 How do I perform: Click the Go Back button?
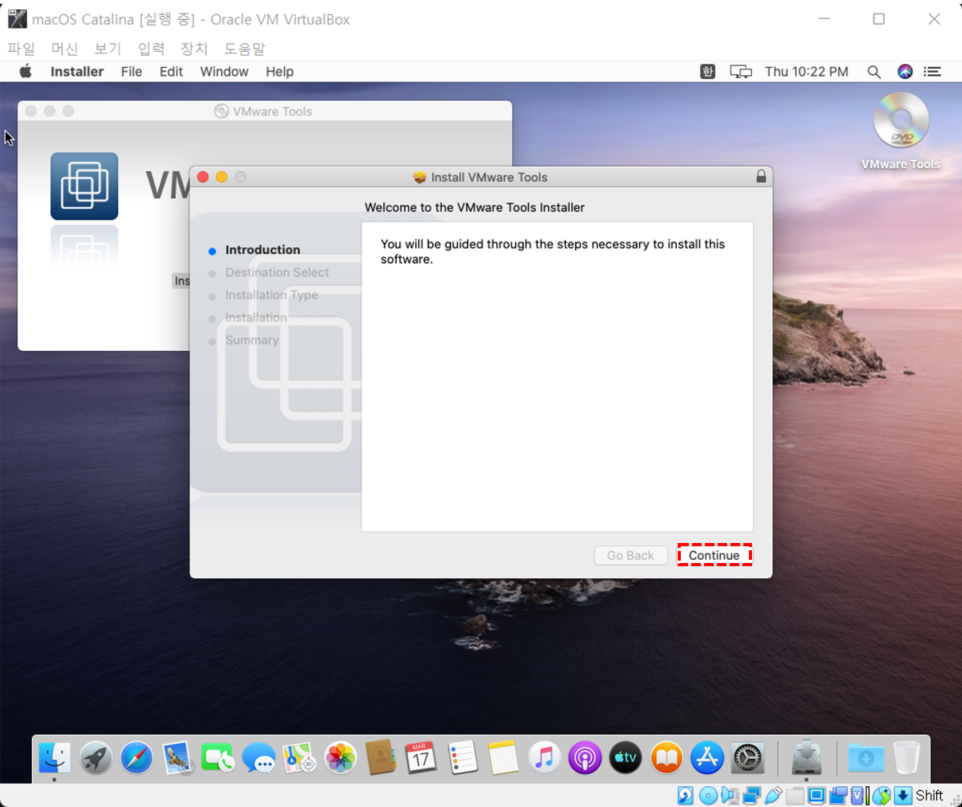630,555
